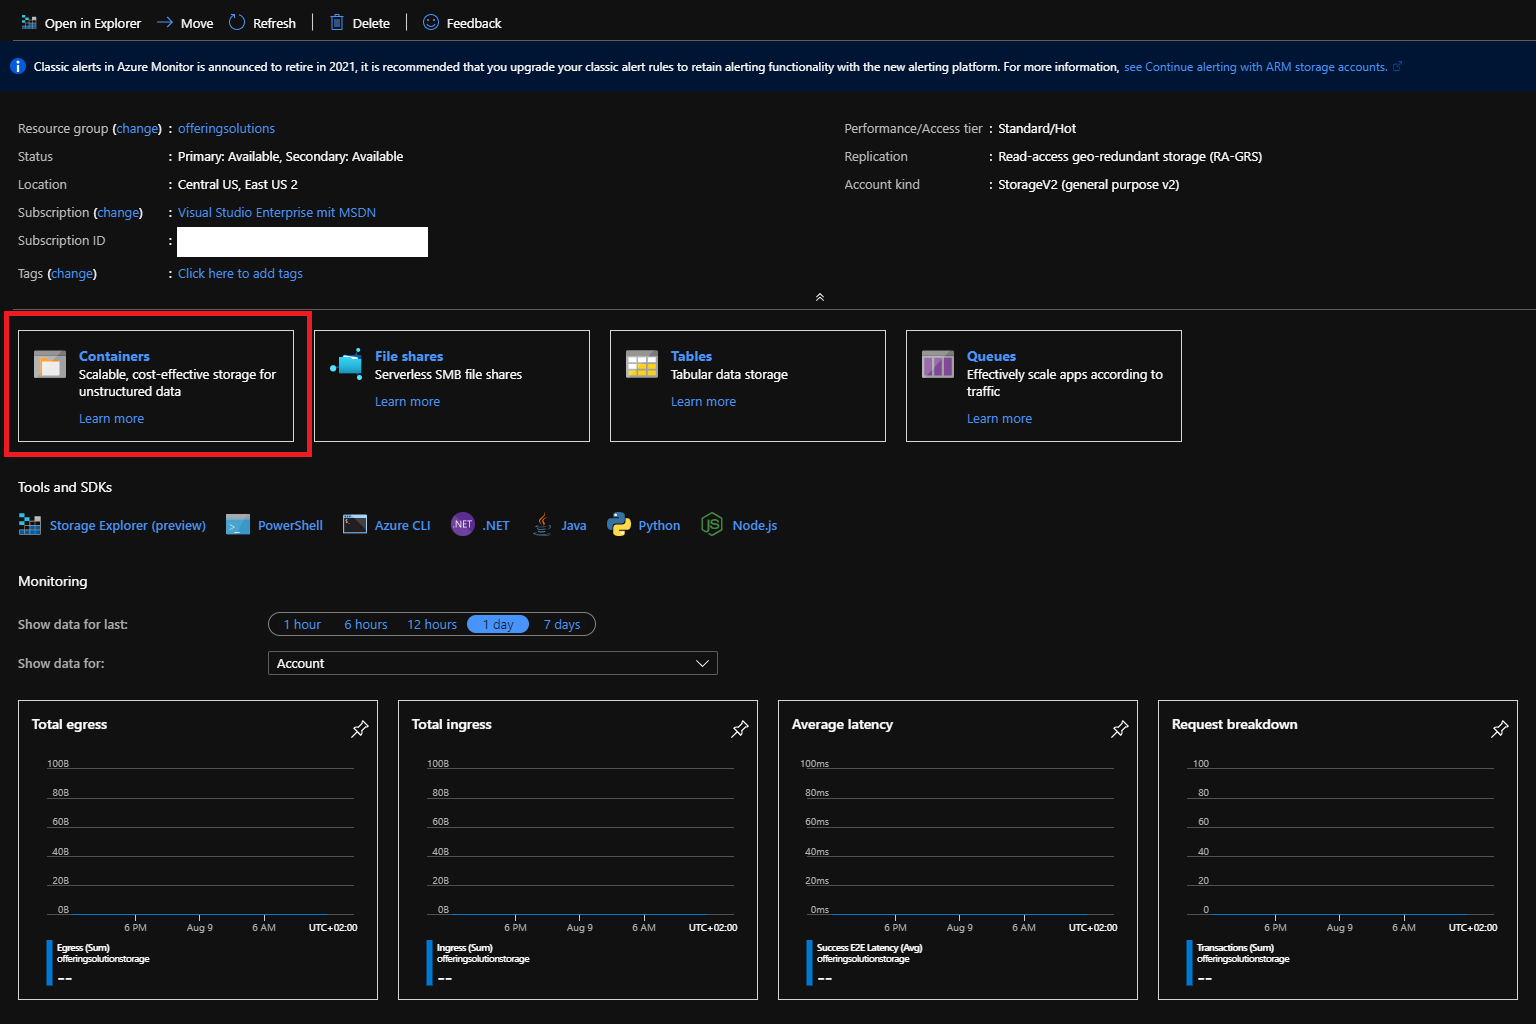Open Visual Studio Enterprise mit MSDN subscription
The image size is (1536, 1024).
[x=277, y=212]
